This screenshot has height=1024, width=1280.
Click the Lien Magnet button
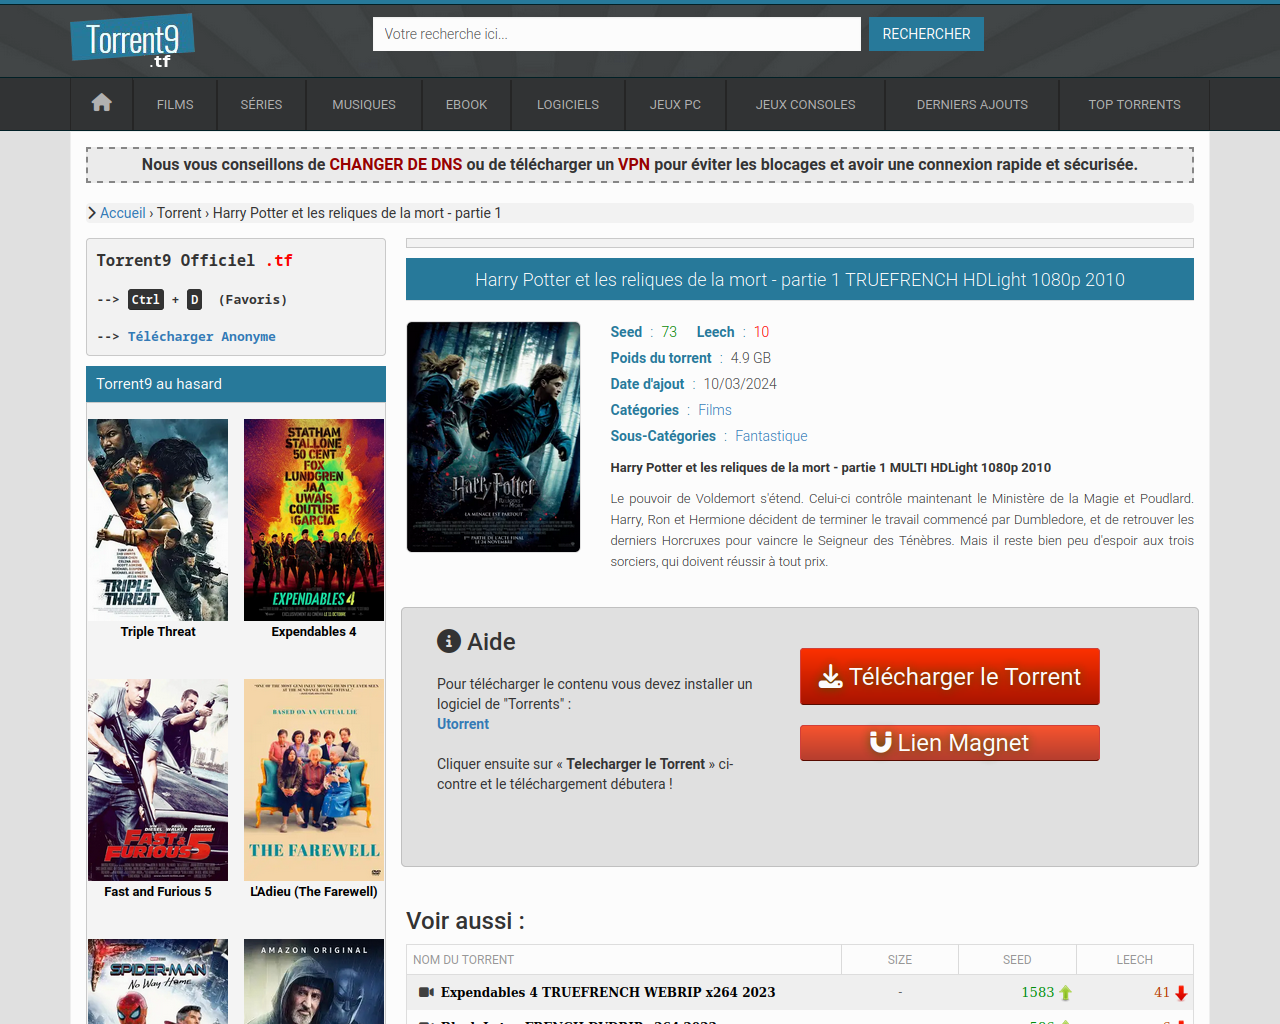click(x=950, y=743)
